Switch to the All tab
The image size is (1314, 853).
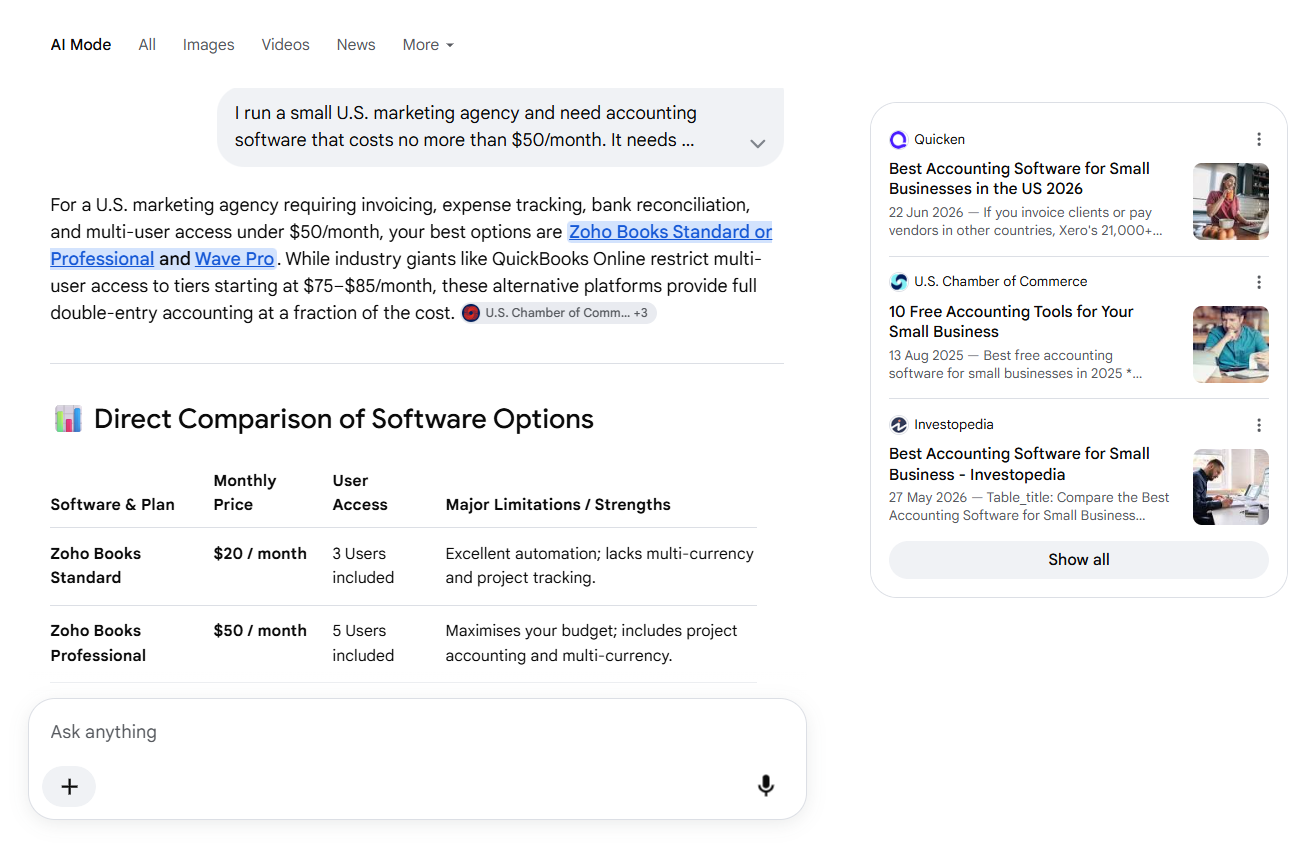147,45
